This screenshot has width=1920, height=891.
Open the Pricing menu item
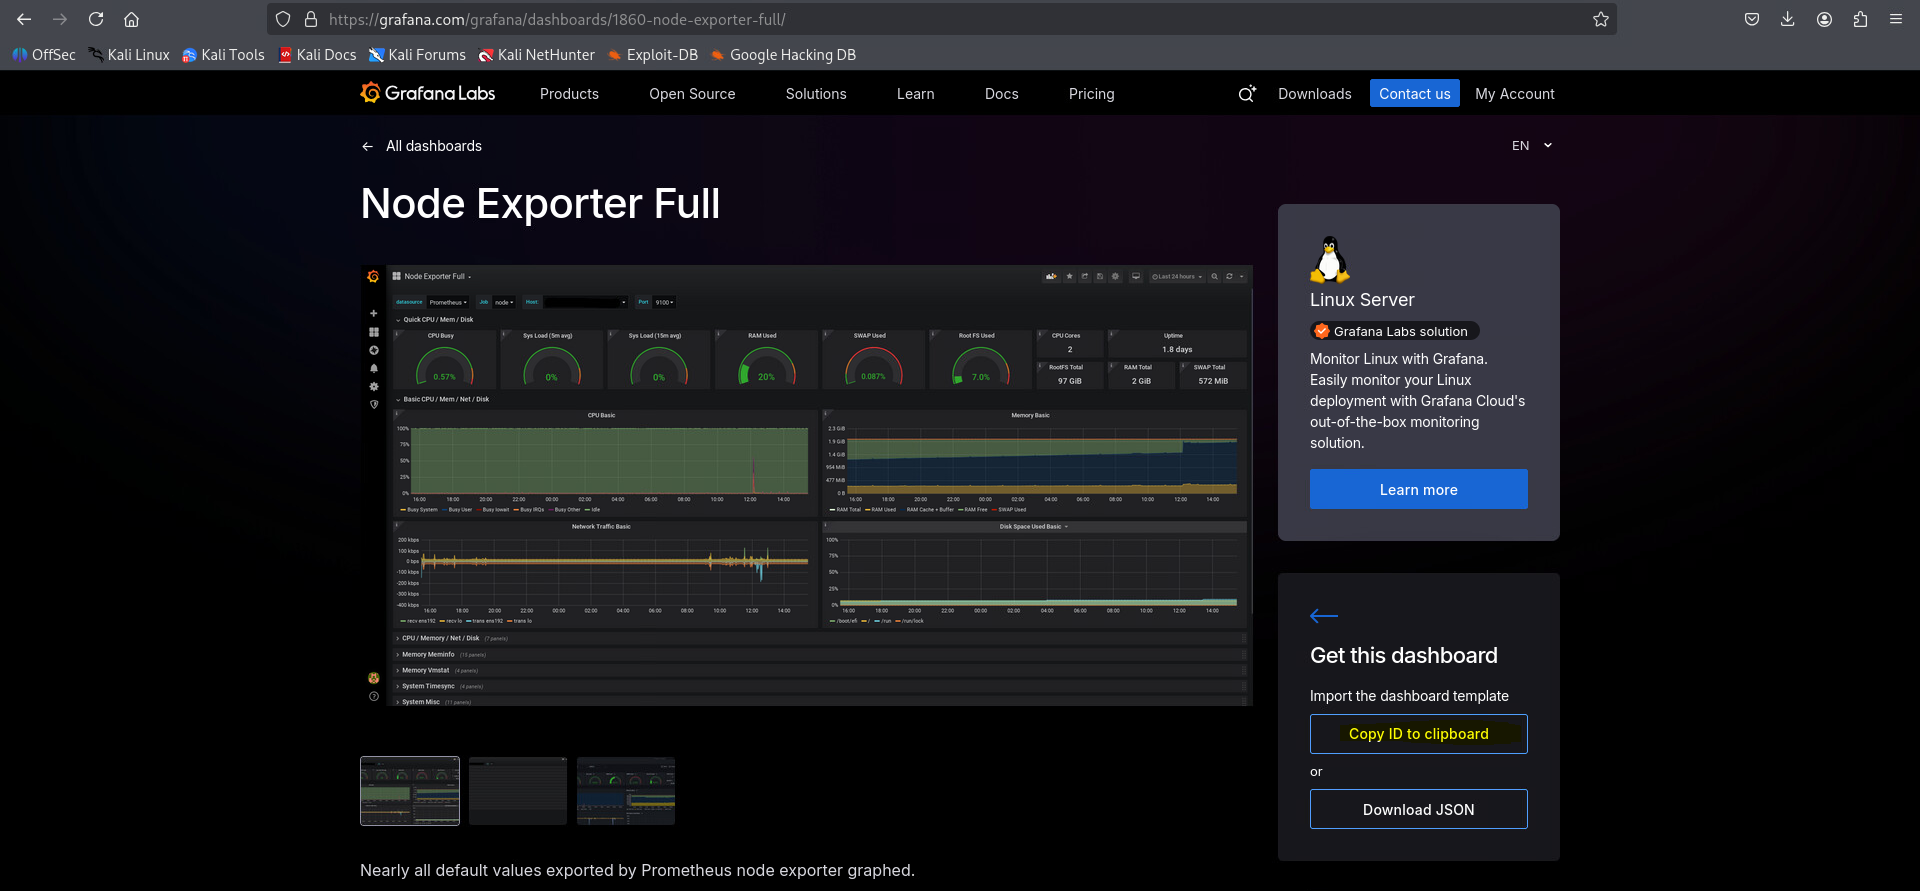tap(1091, 94)
